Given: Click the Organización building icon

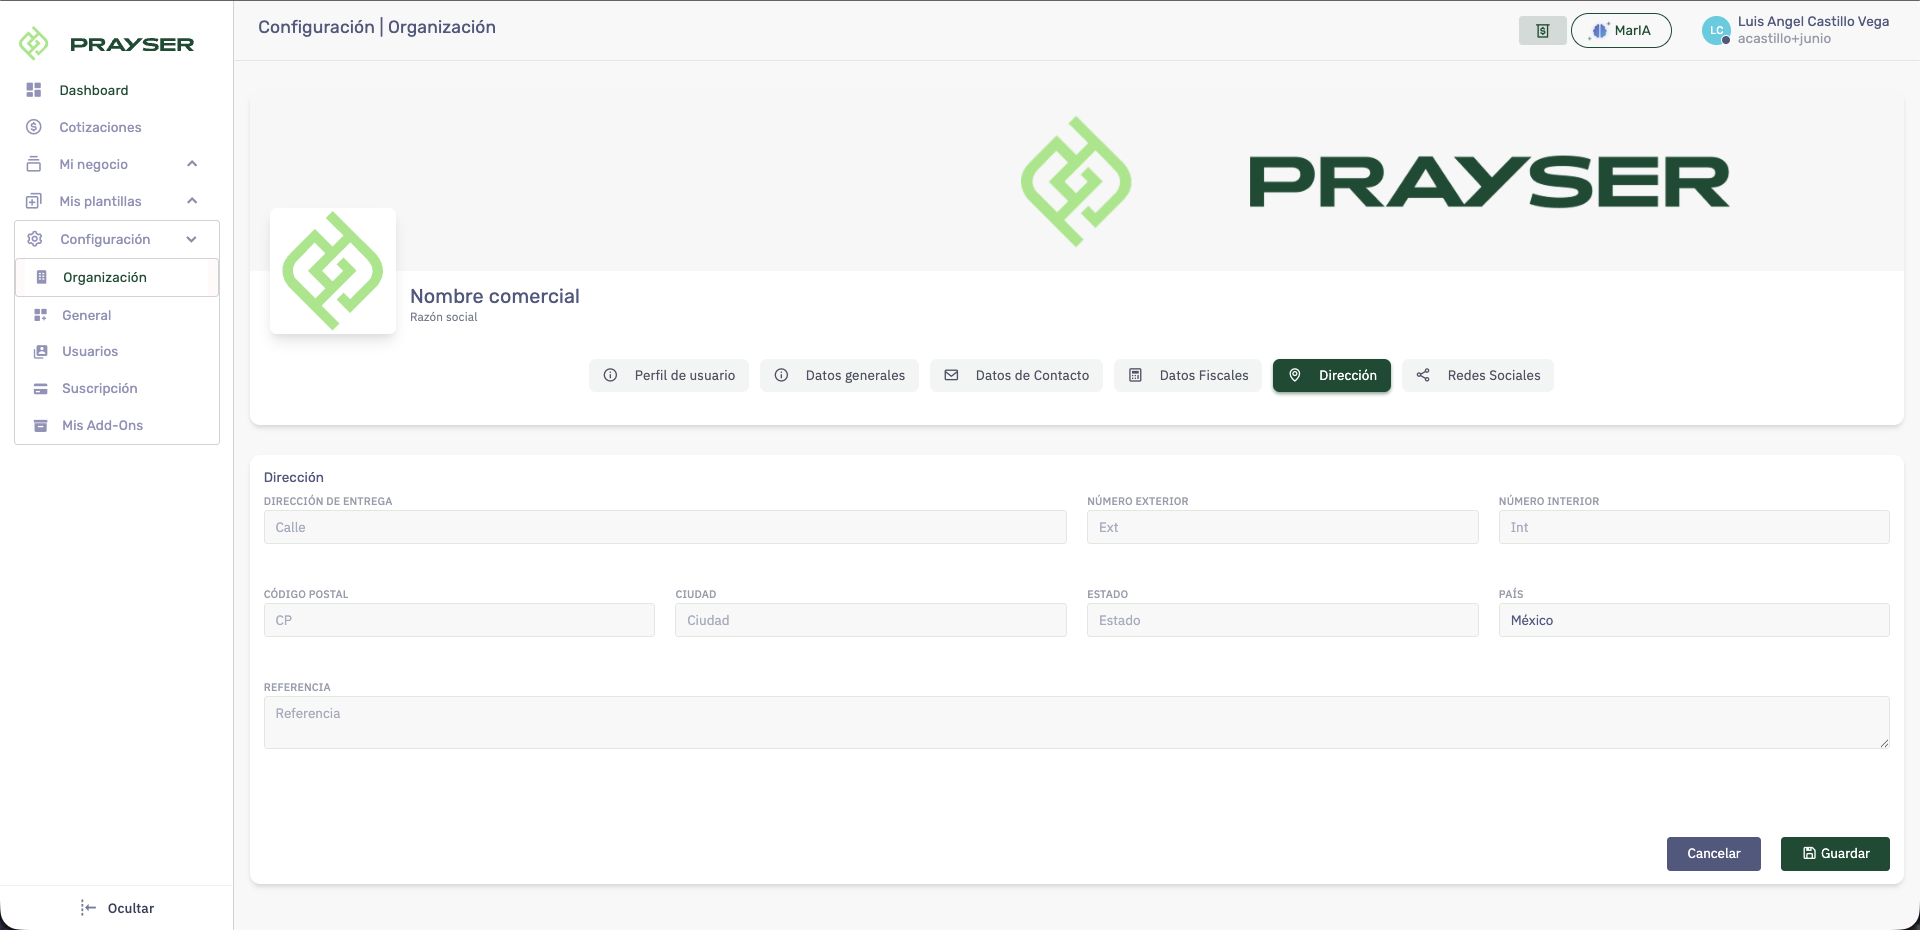Looking at the screenshot, I should (41, 277).
